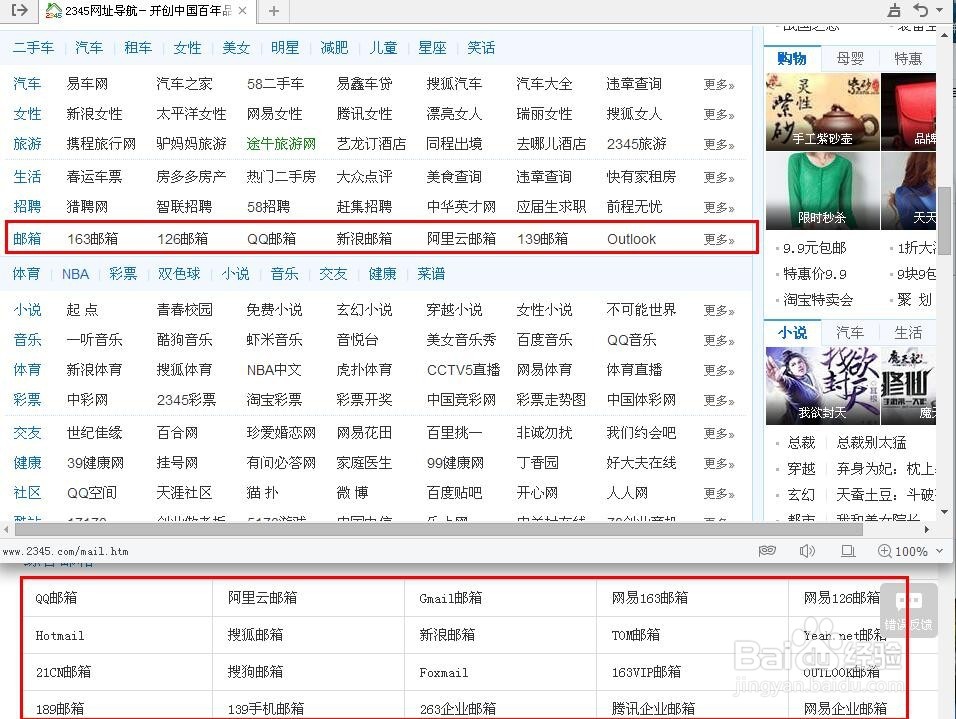Image resolution: width=956 pixels, height=719 pixels.
Task: Open the 限时秒杀 green sweater thumbnail
Action: (x=822, y=190)
